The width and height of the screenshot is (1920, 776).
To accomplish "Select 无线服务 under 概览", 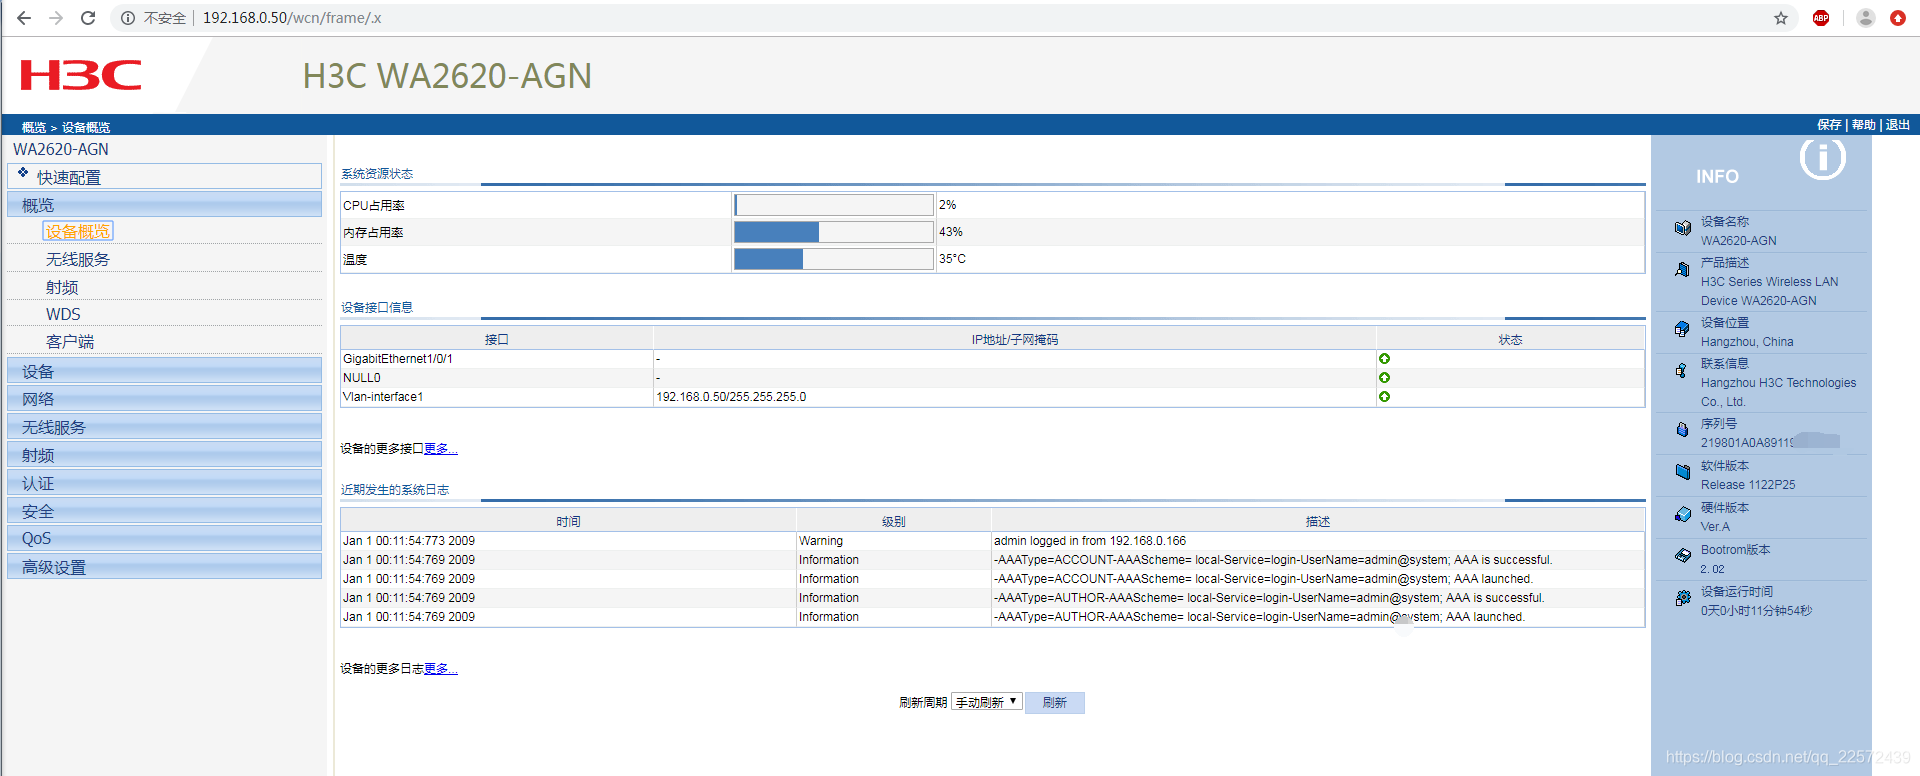I will (78, 259).
